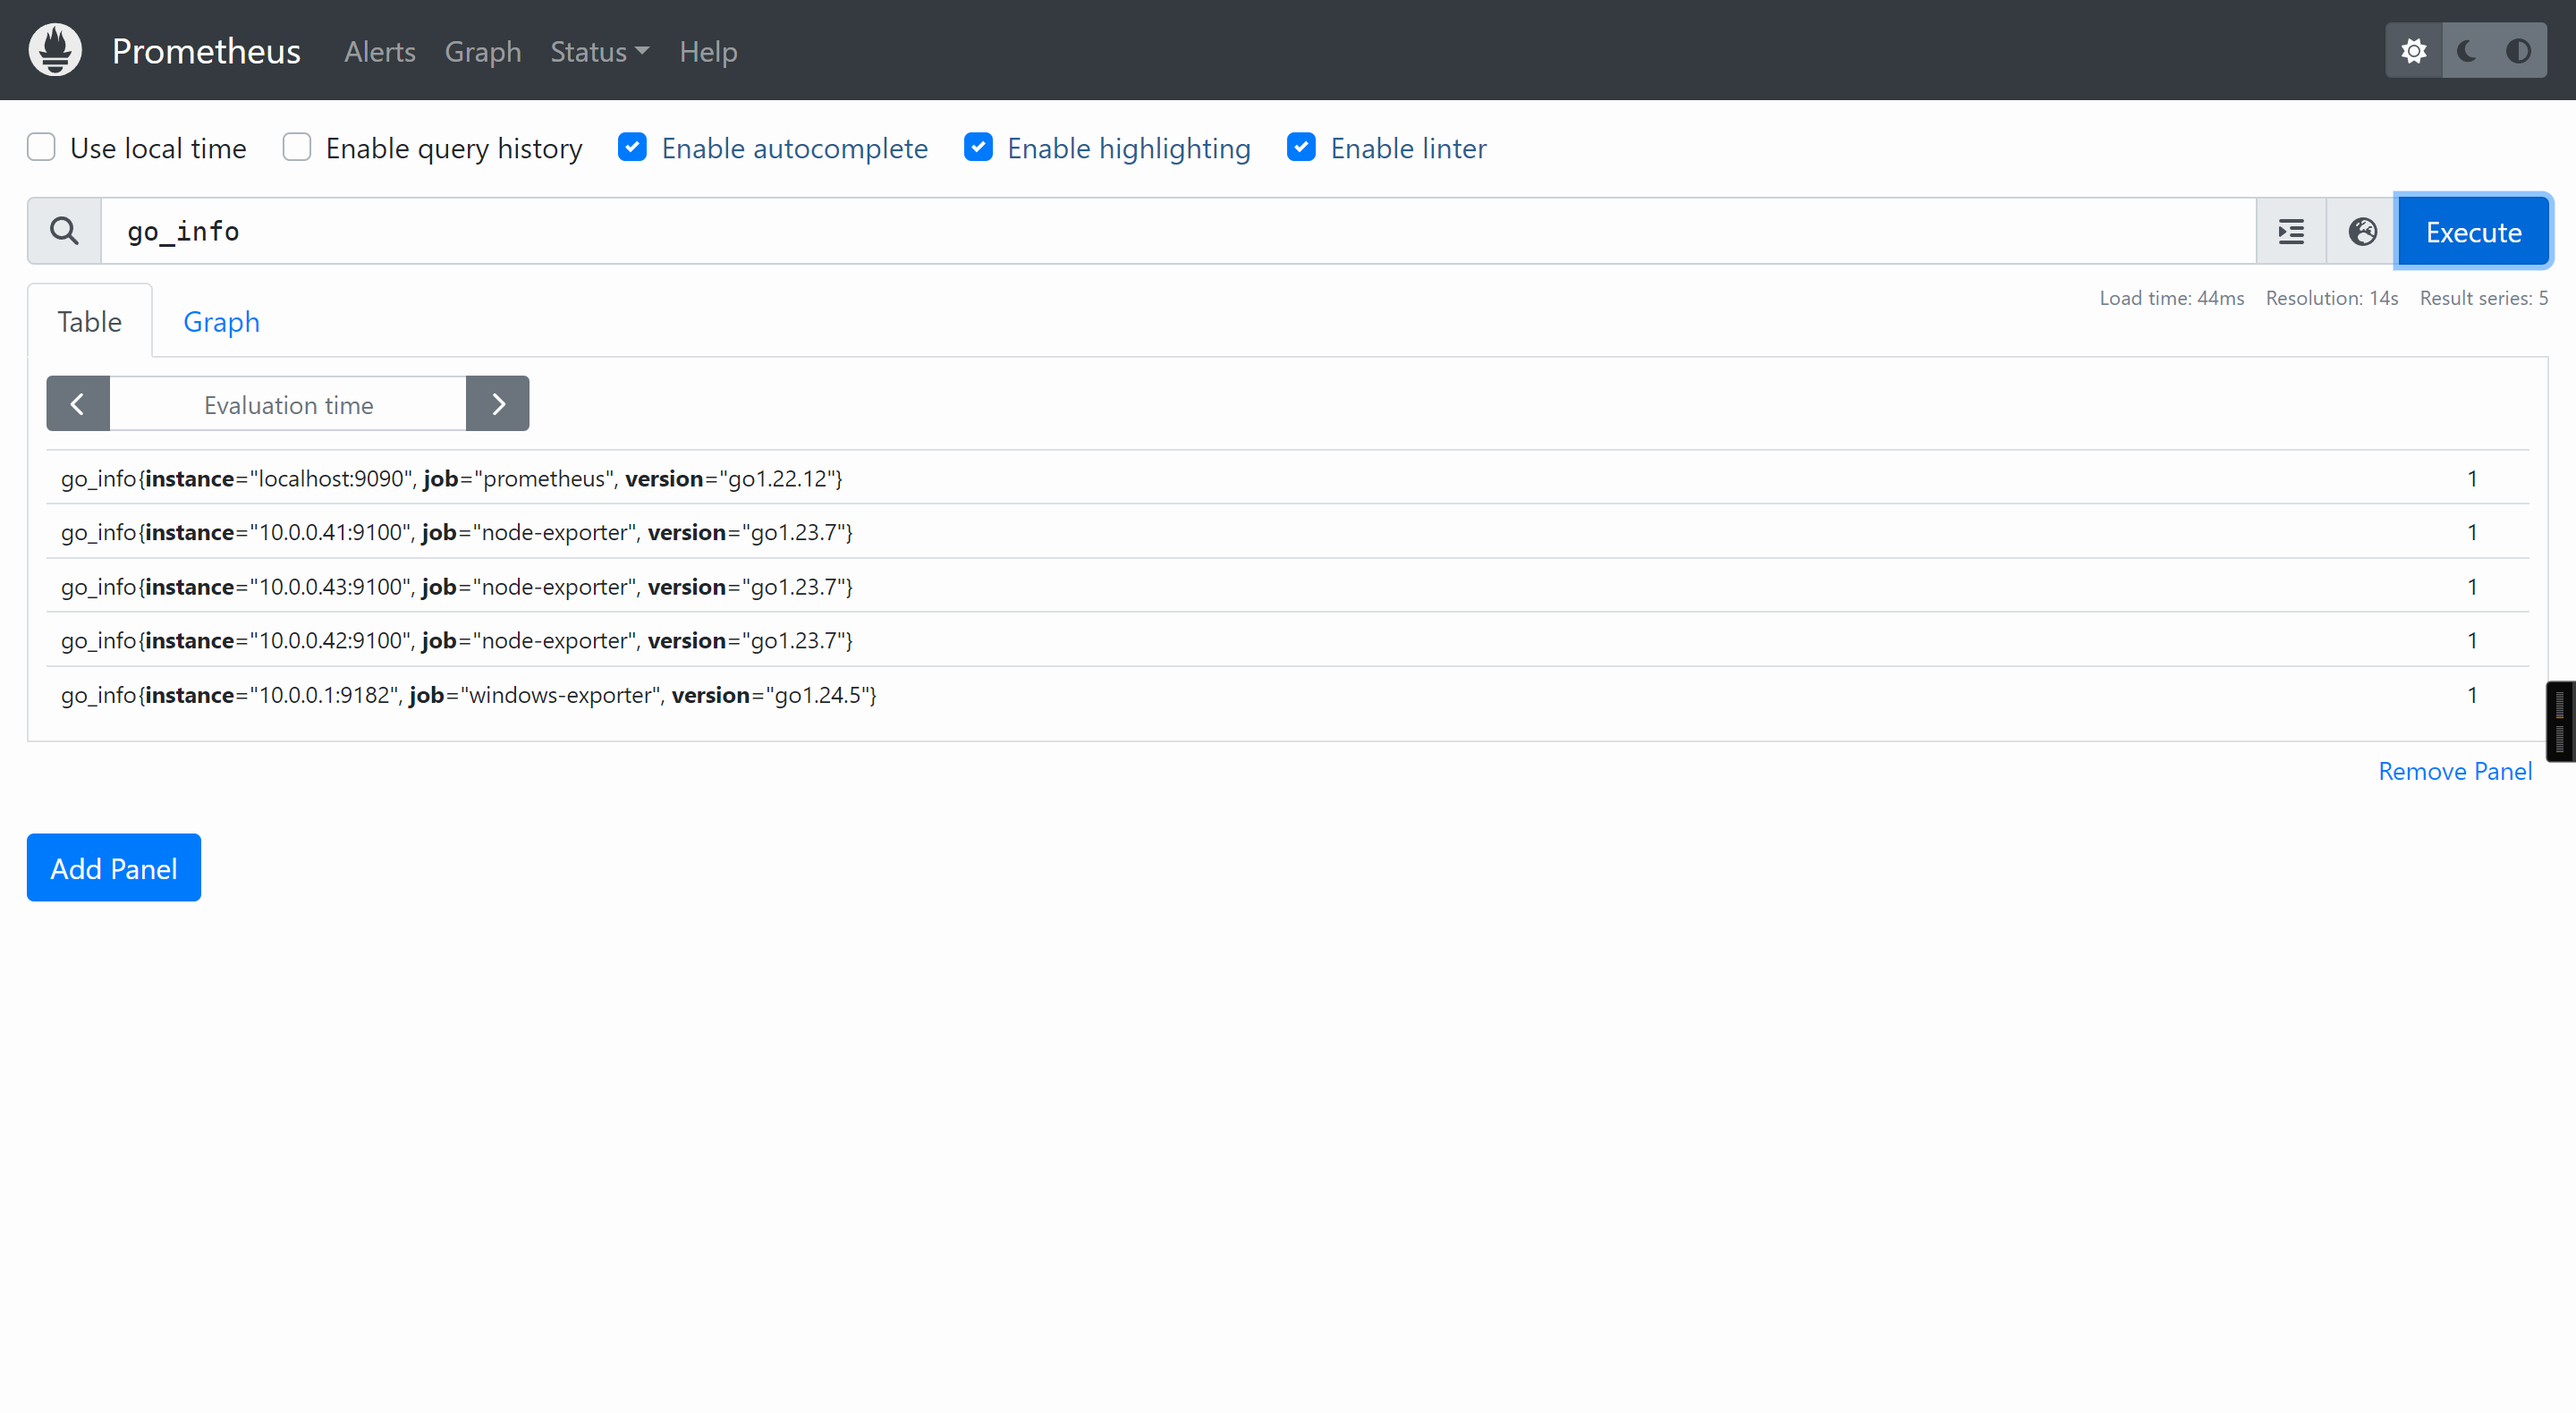Step evaluation time backward

coord(77,404)
